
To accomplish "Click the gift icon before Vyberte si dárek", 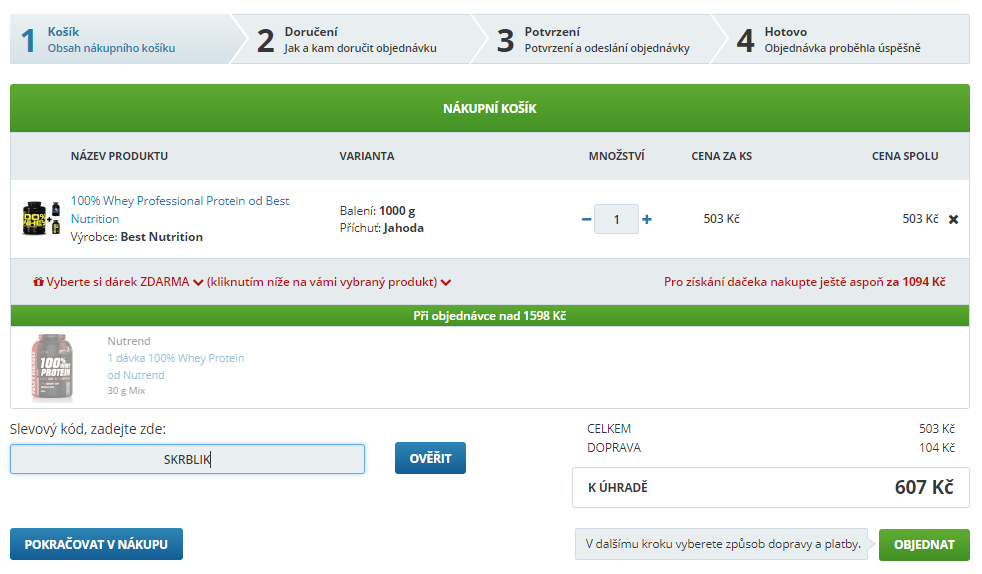I will pyautogui.click(x=38, y=282).
